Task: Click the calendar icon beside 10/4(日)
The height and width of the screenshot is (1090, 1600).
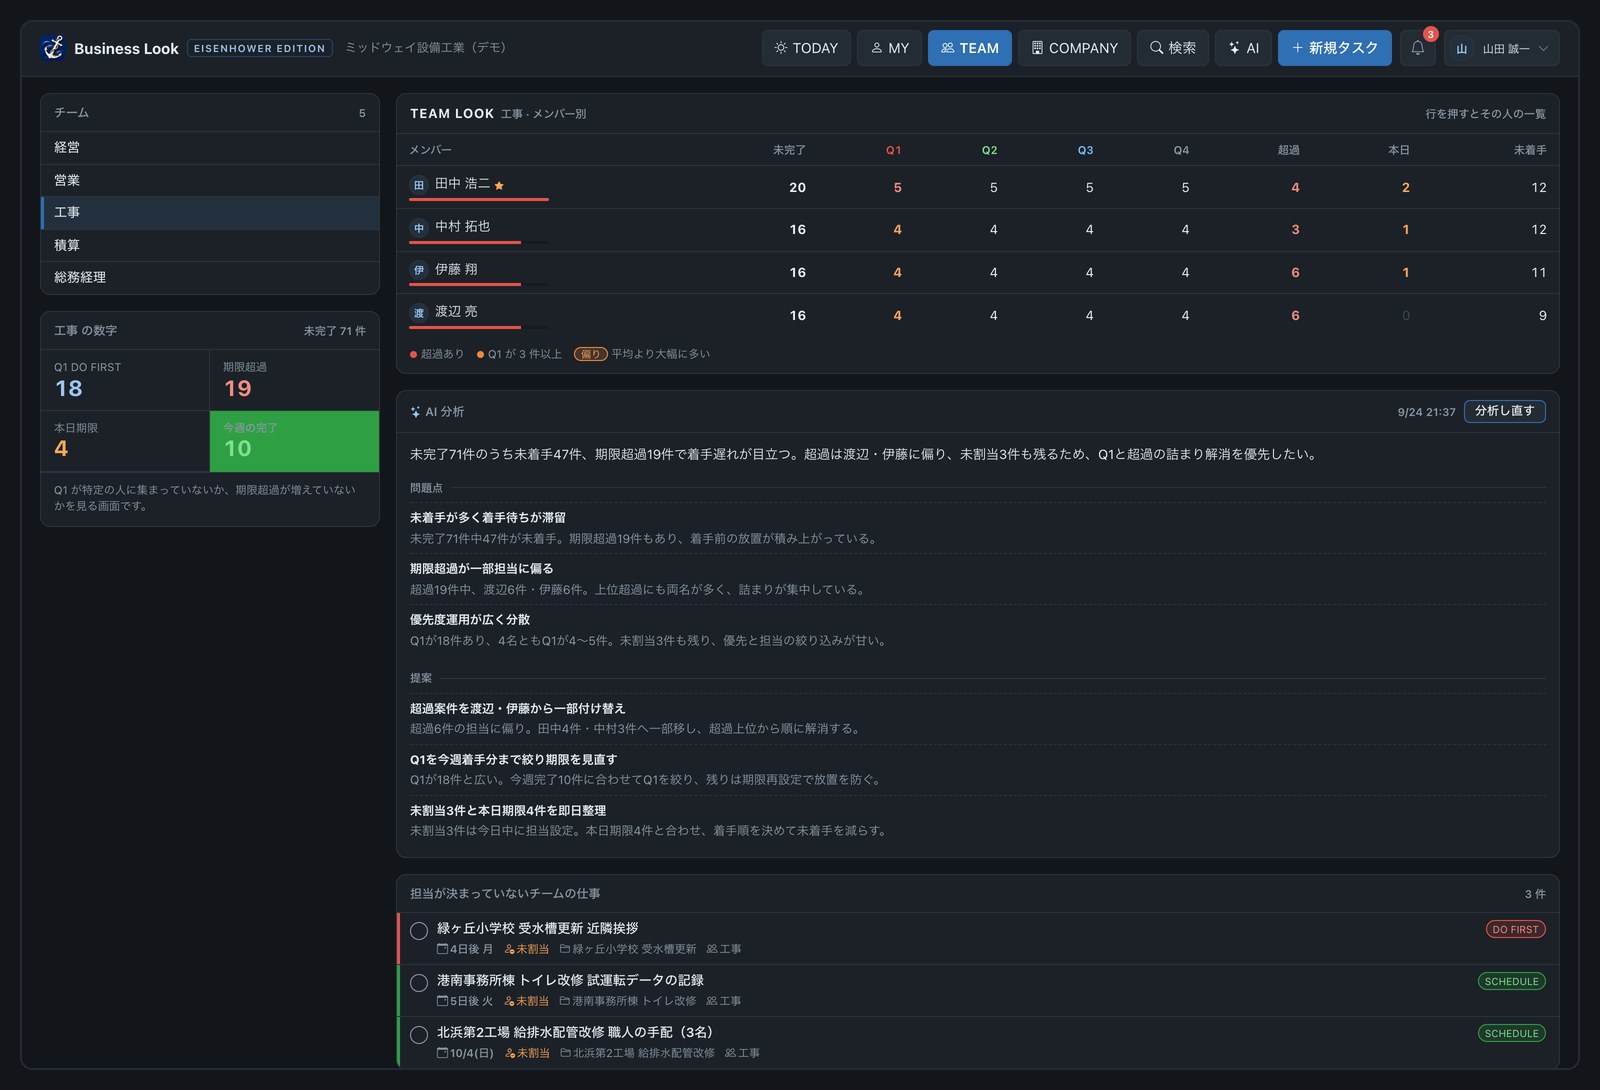Action: click(x=442, y=1053)
